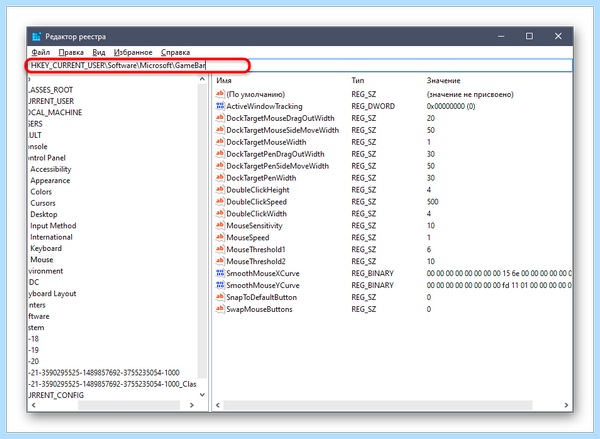Screen dimensions: 600x439
Task: Select the International key in the tree
Action: coord(51,237)
